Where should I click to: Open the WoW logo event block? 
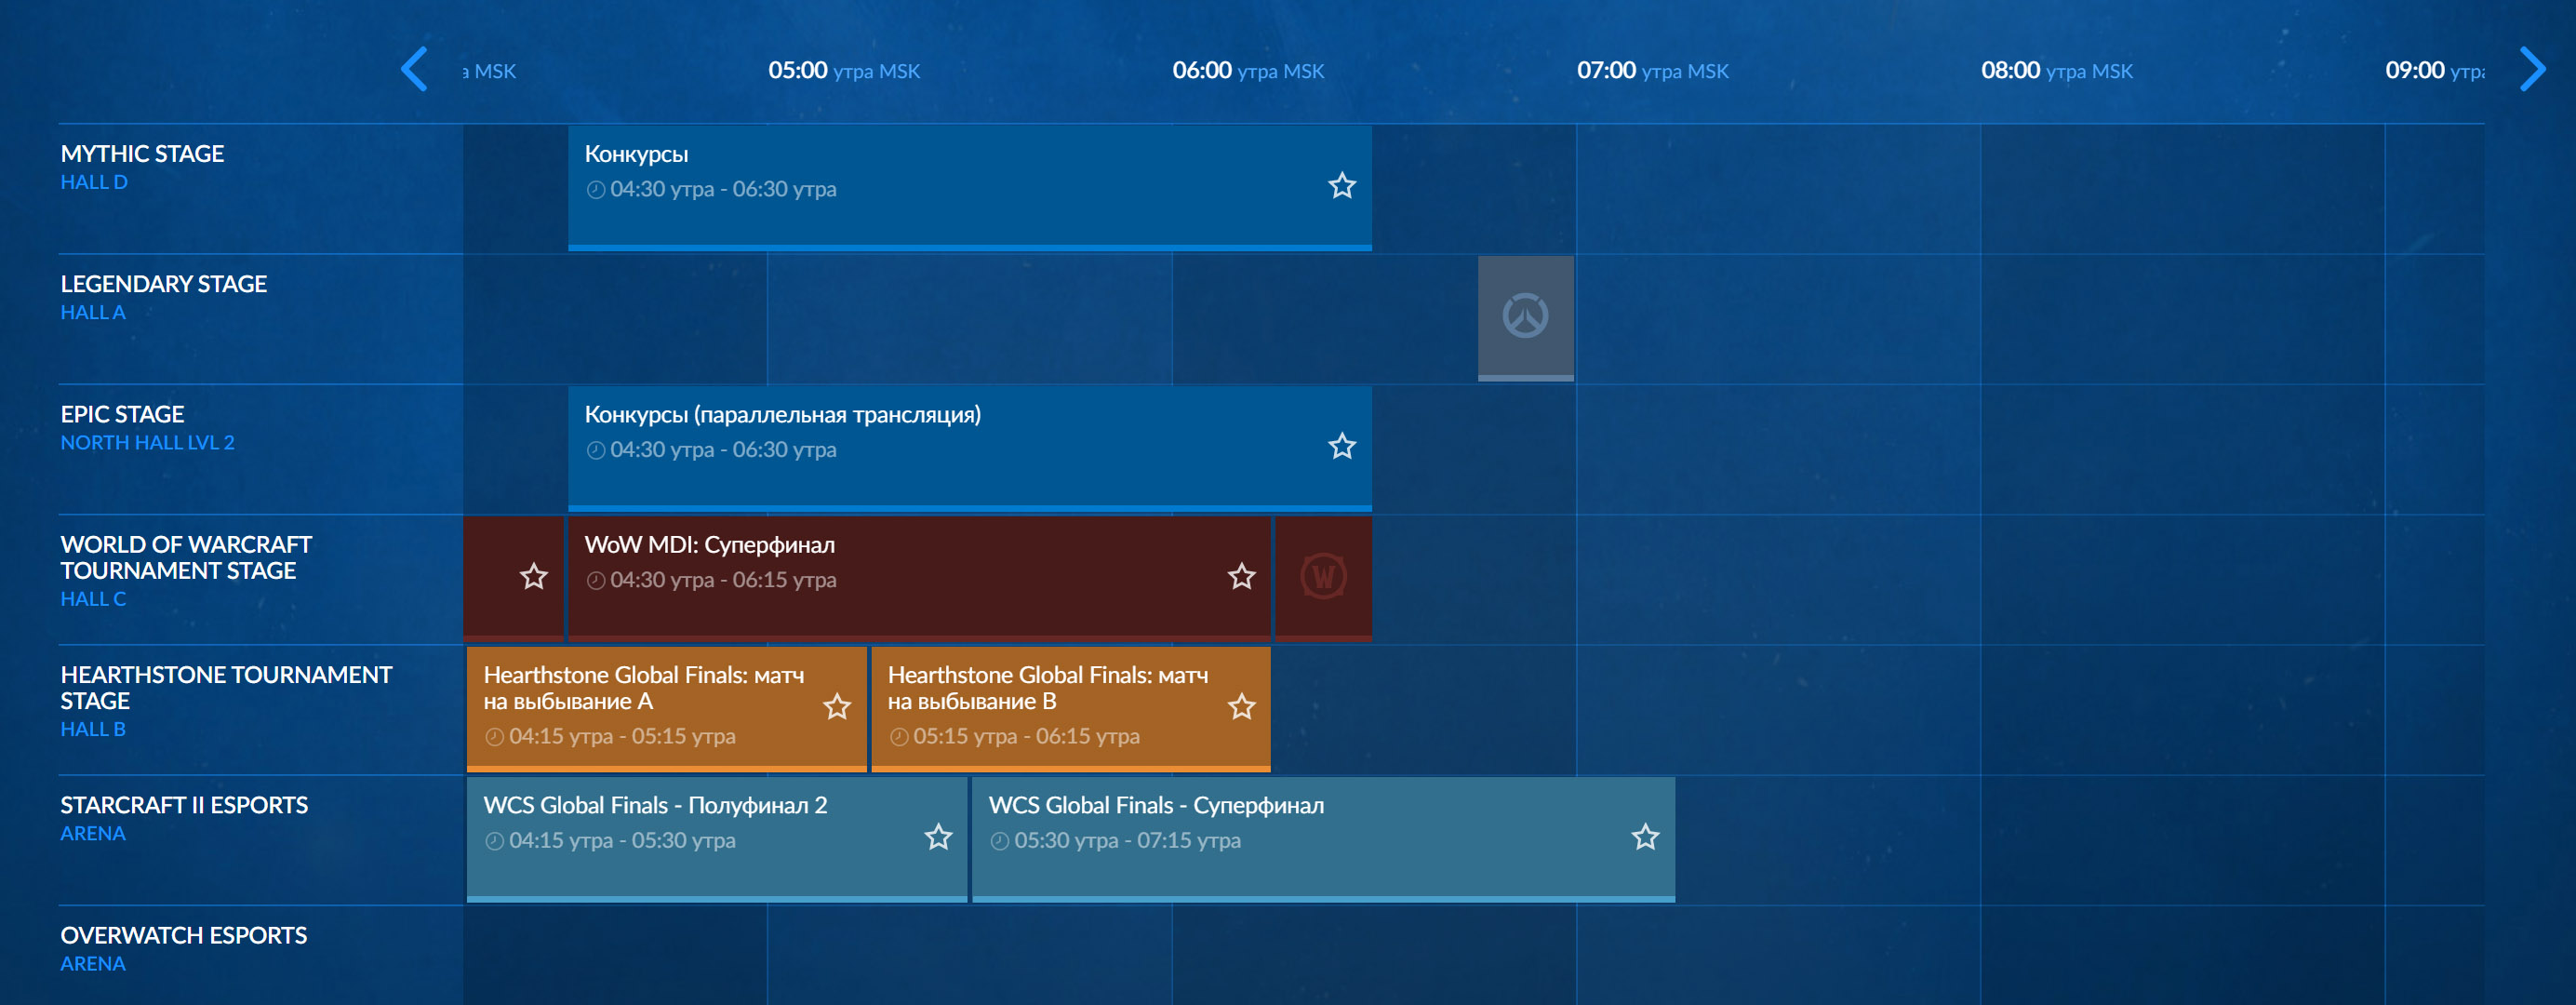(x=1323, y=577)
